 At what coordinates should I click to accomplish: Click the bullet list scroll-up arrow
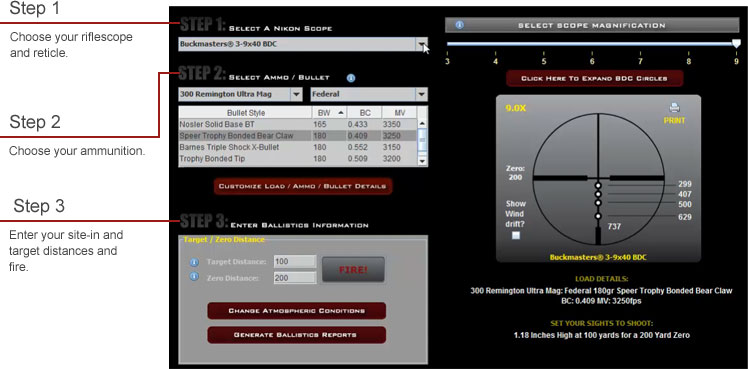[x=422, y=124]
